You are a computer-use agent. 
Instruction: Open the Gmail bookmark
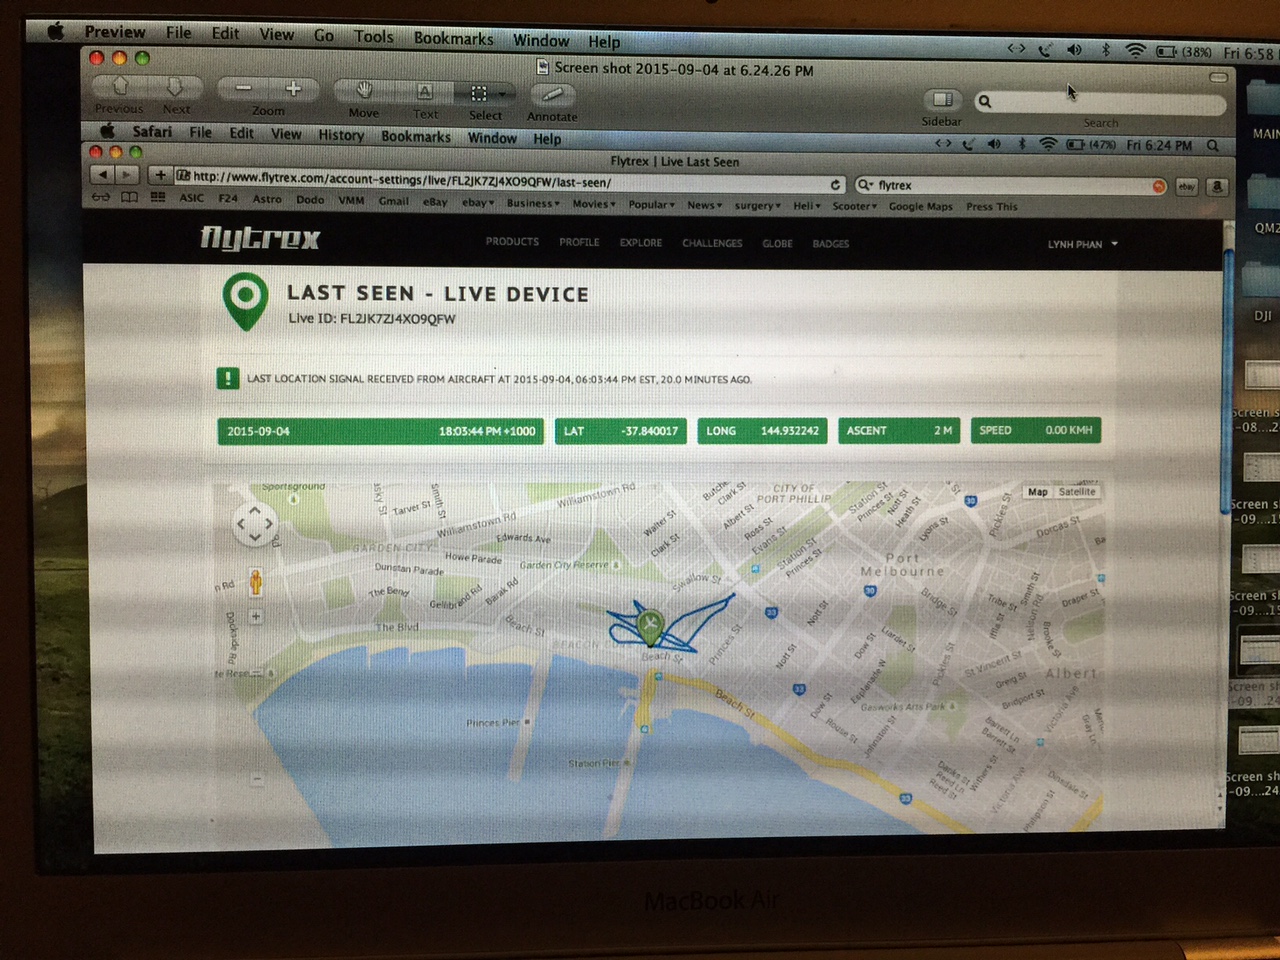click(x=393, y=201)
